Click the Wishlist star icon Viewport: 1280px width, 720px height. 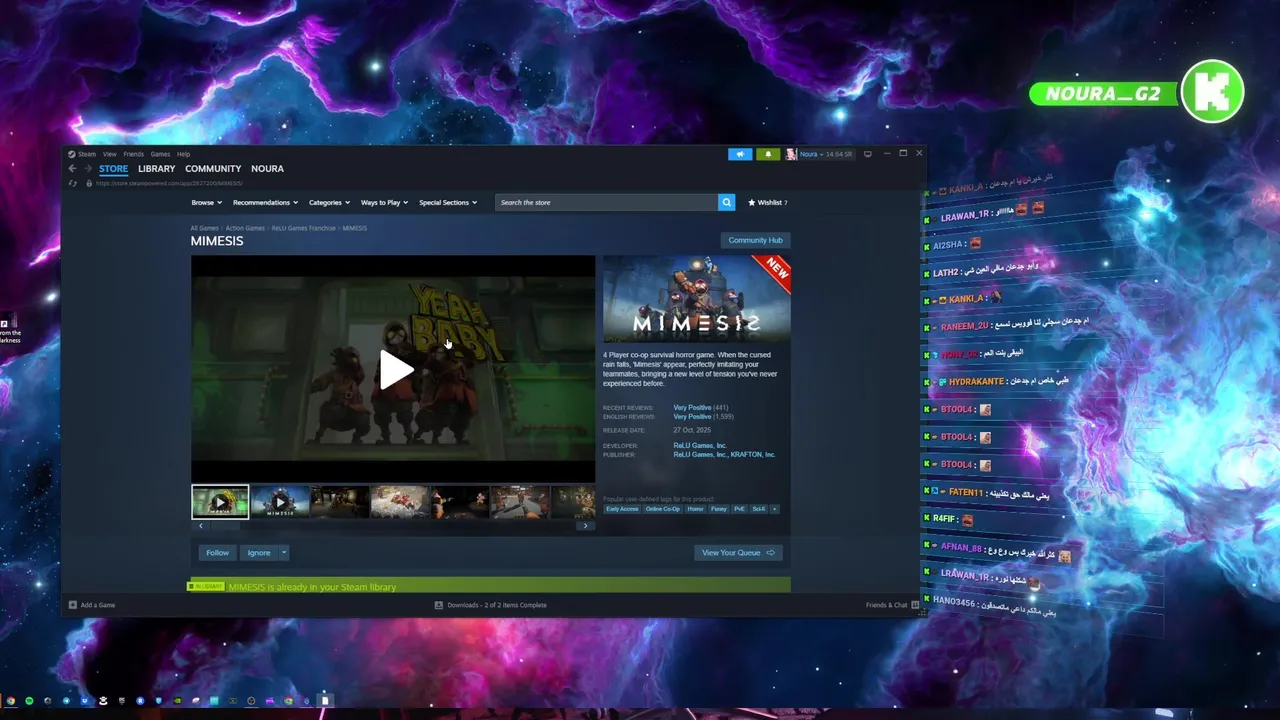(x=752, y=202)
